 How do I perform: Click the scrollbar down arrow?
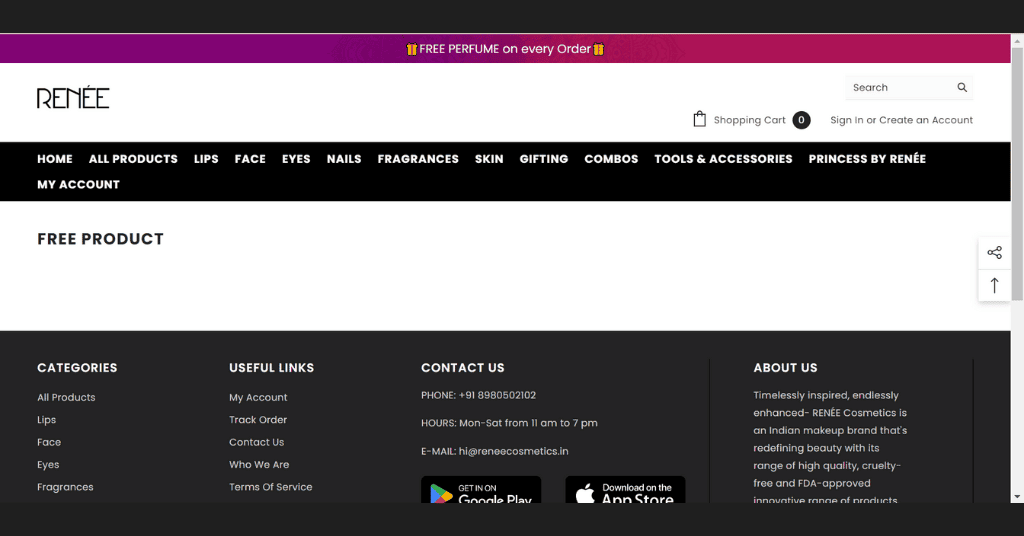tap(1017, 497)
